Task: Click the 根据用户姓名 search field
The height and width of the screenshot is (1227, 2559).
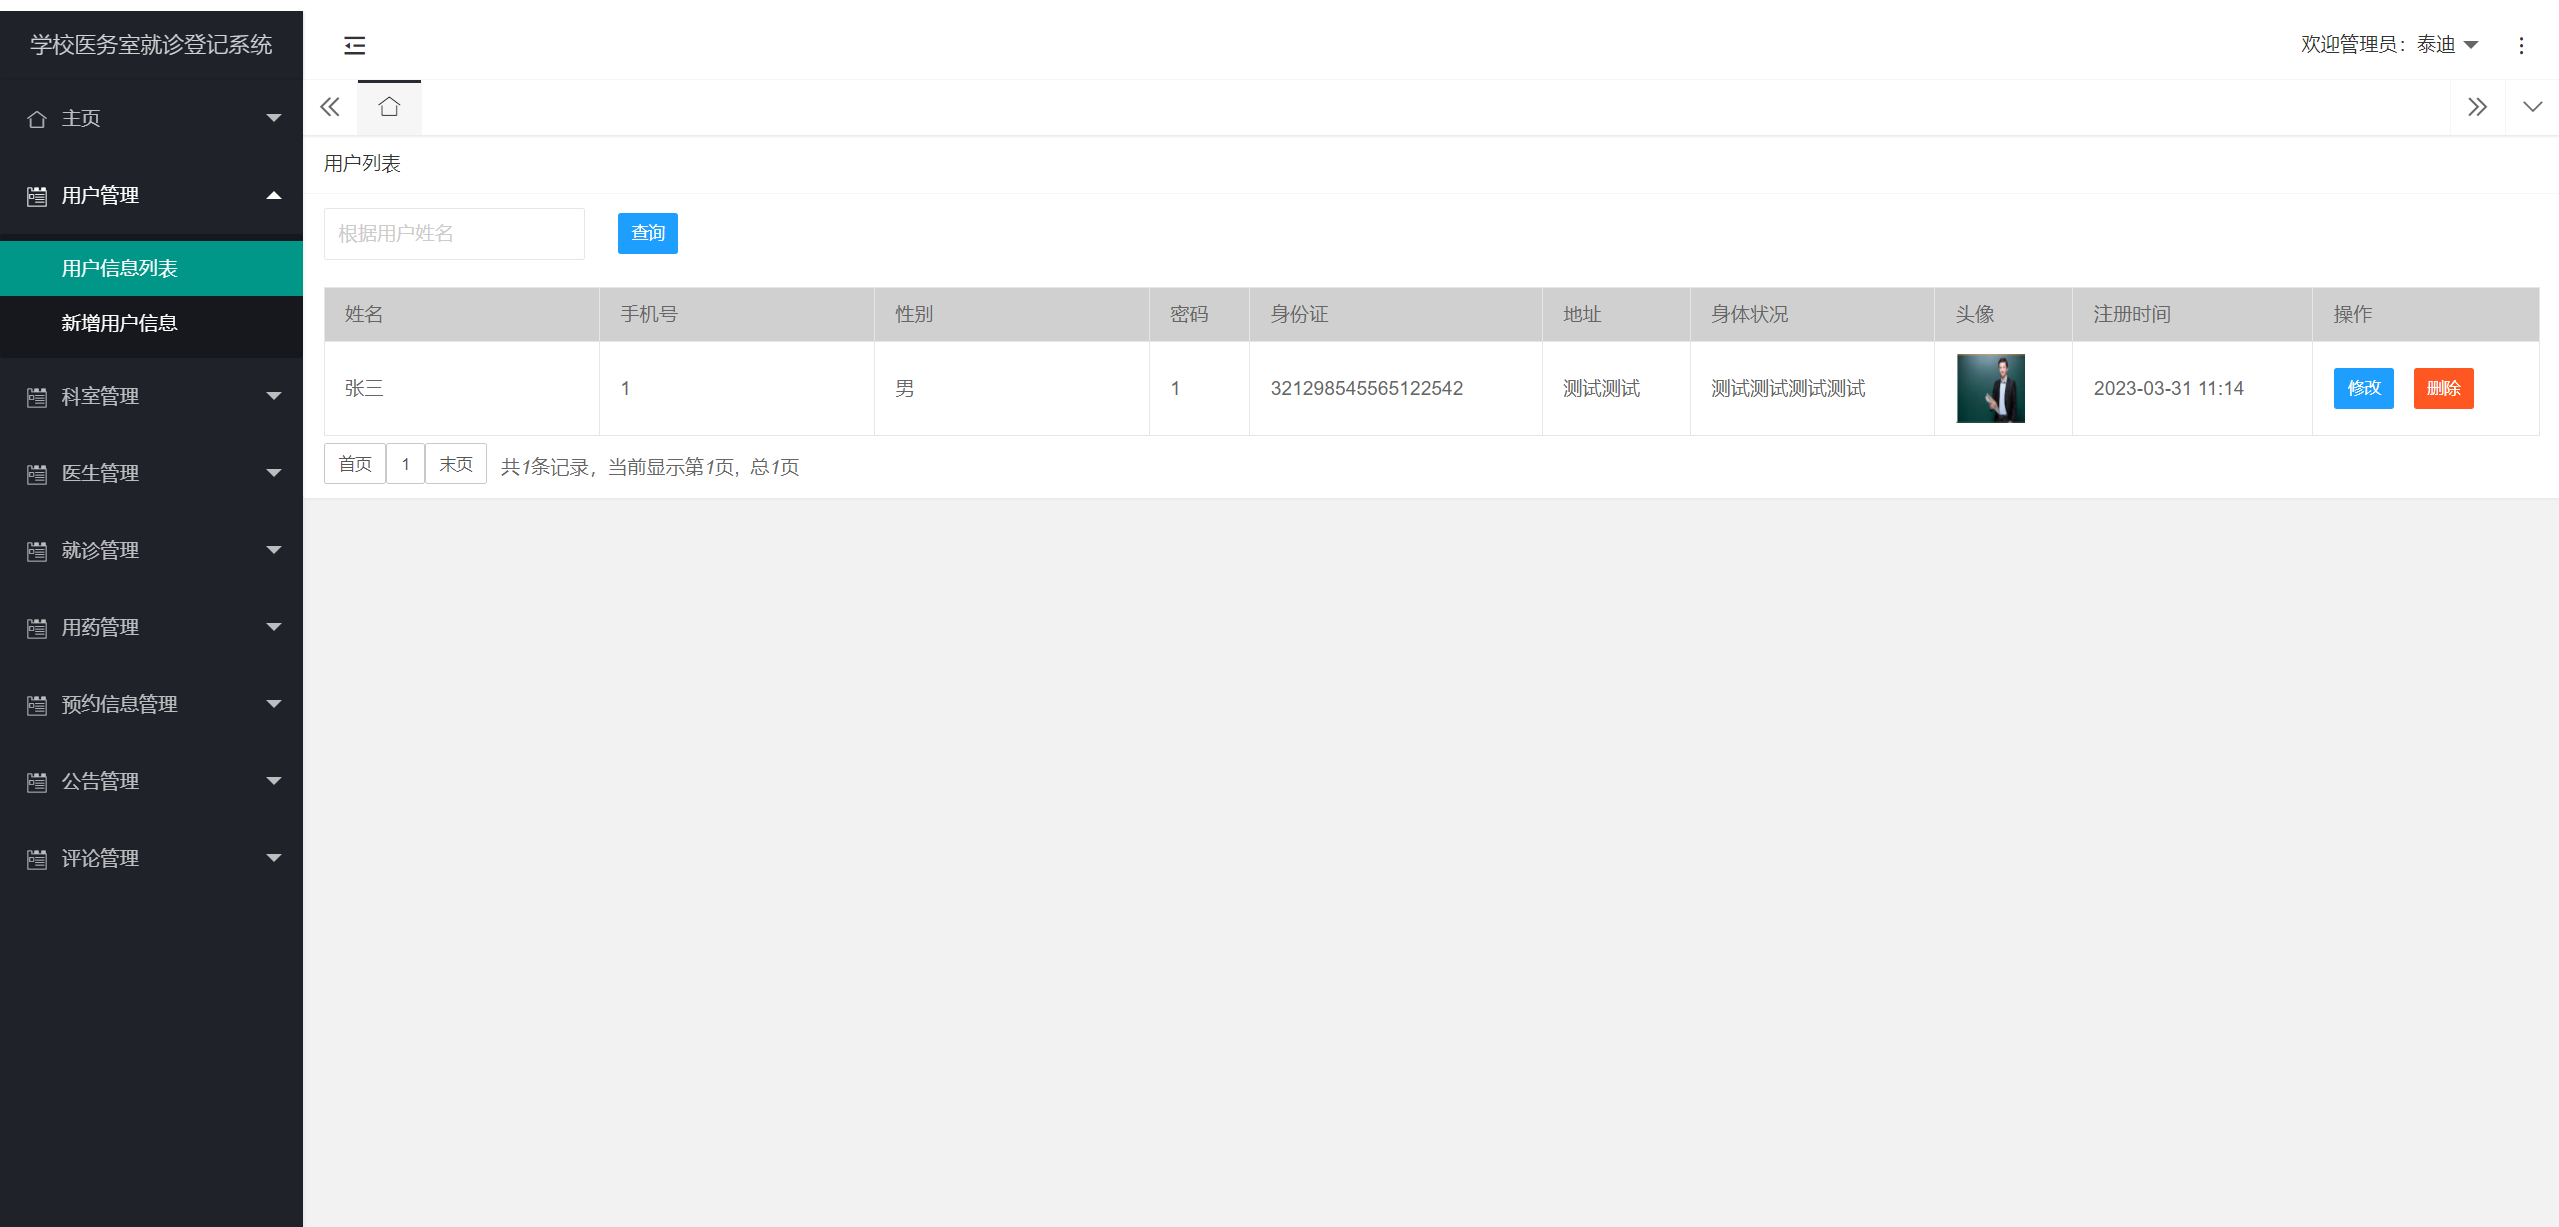Action: coord(454,234)
